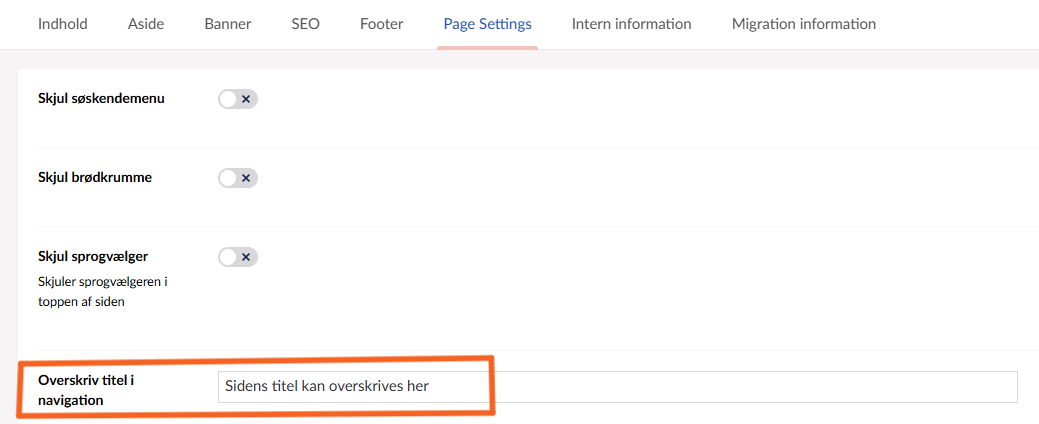Select the SEO tab

tap(305, 24)
